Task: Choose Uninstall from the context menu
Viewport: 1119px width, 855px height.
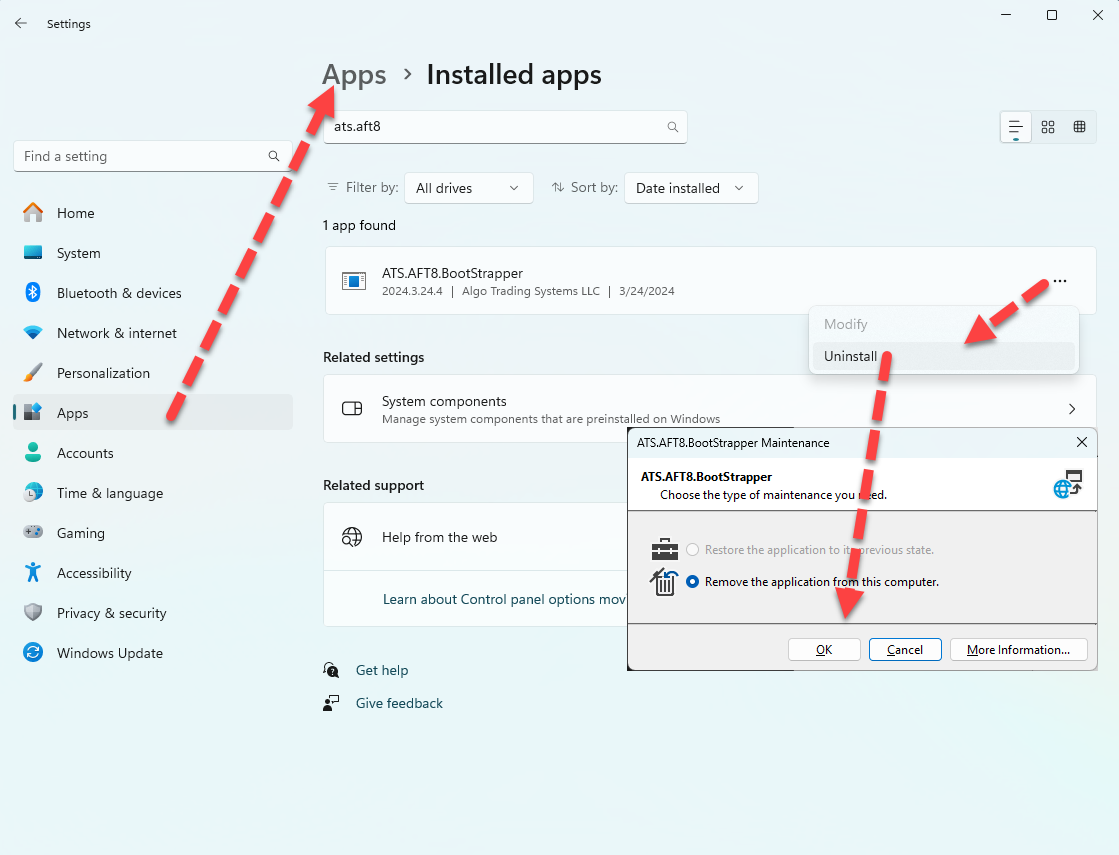Action: tap(943, 356)
